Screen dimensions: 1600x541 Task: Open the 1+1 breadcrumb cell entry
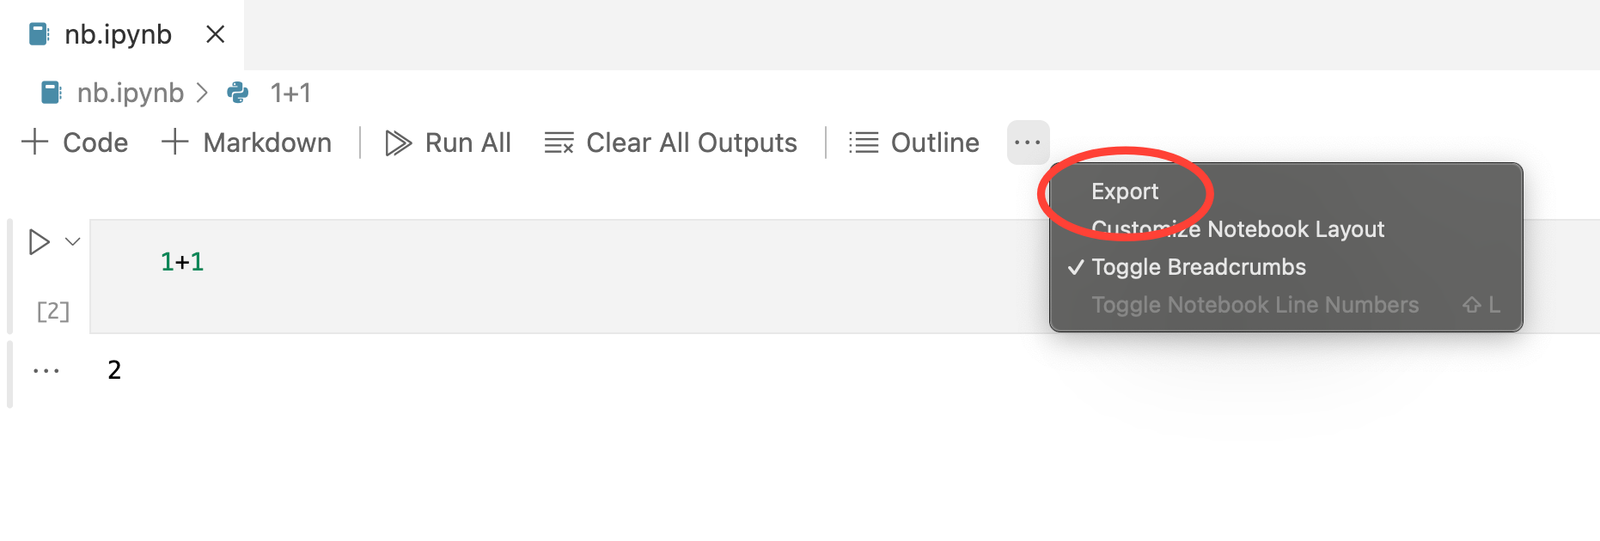pyautogui.click(x=291, y=93)
